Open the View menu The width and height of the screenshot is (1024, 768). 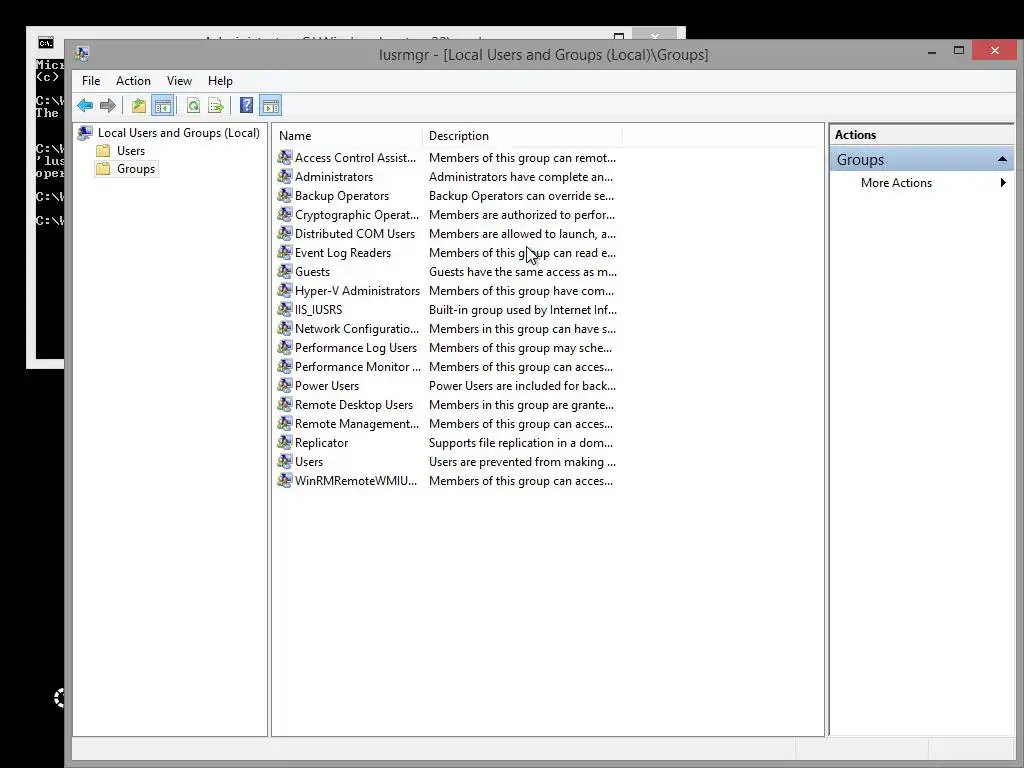click(179, 81)
